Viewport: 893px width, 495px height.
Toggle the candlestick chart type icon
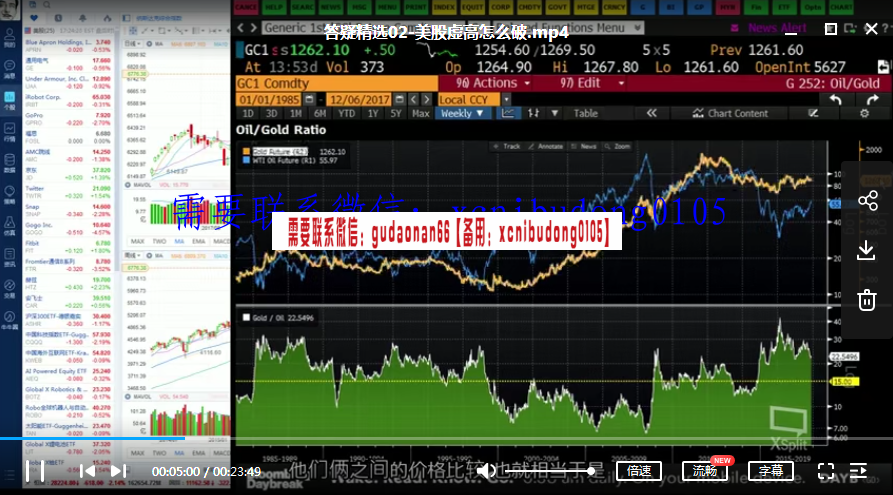(534, 113)
